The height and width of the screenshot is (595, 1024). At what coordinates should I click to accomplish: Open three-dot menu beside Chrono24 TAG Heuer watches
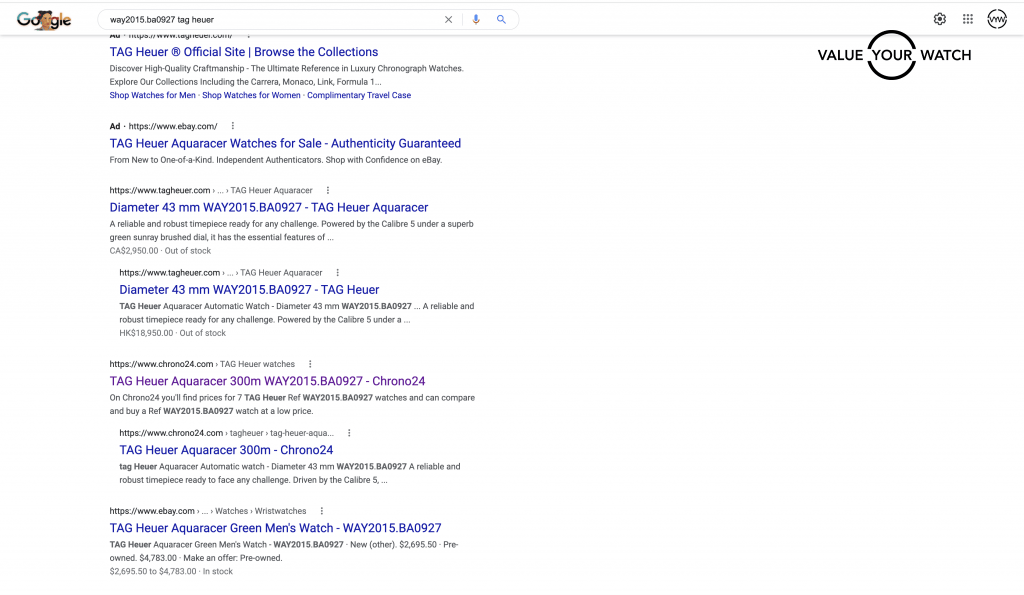tap(311, 364)
